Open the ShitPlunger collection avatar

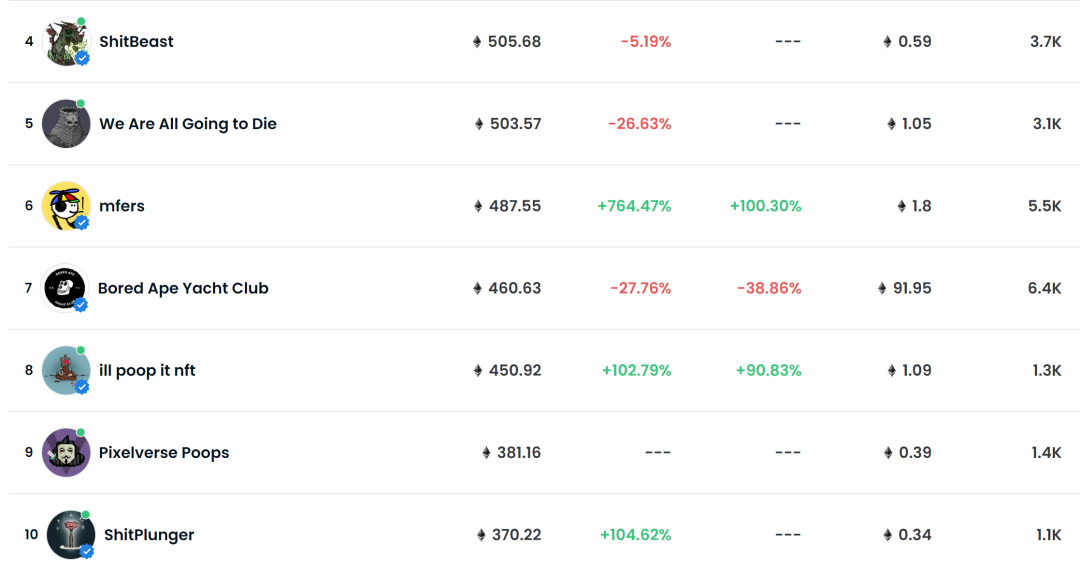pos(71,534)
